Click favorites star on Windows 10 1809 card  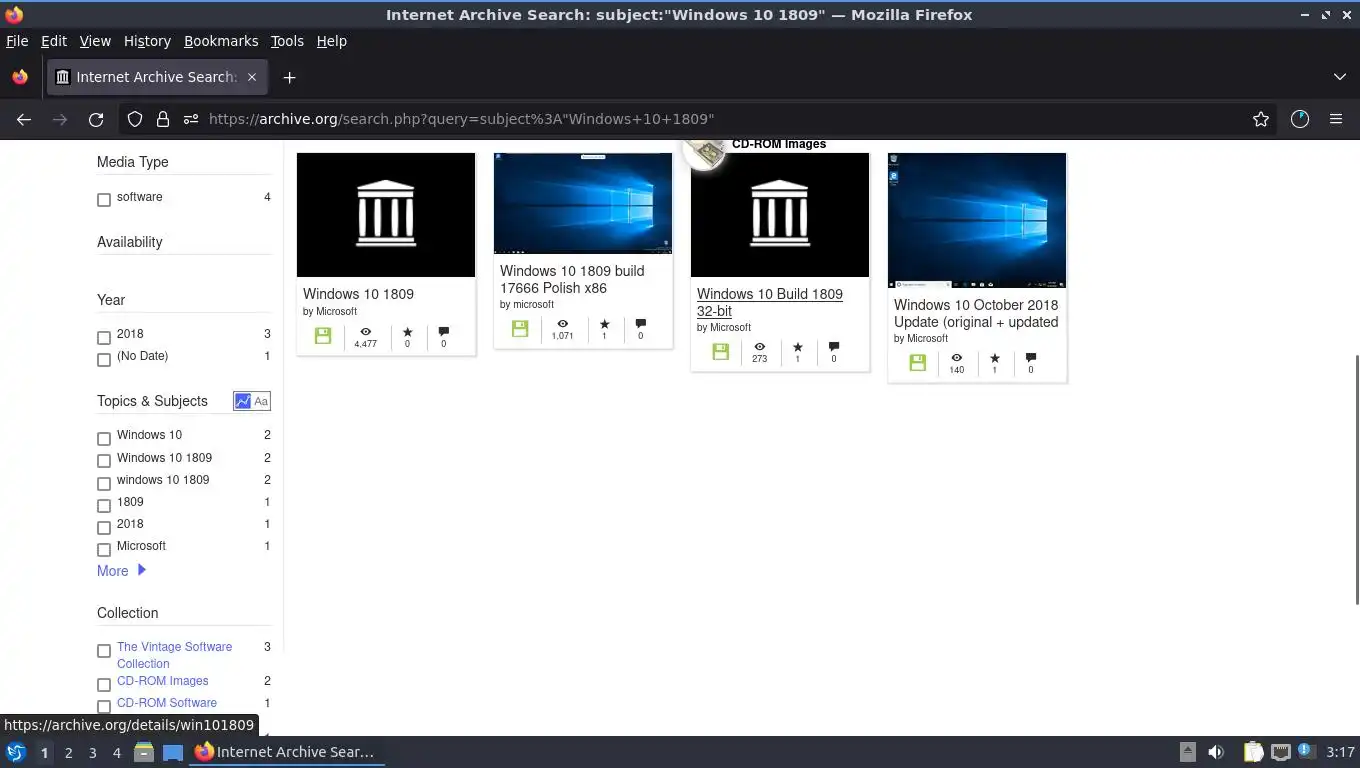[x=407, y=331]
